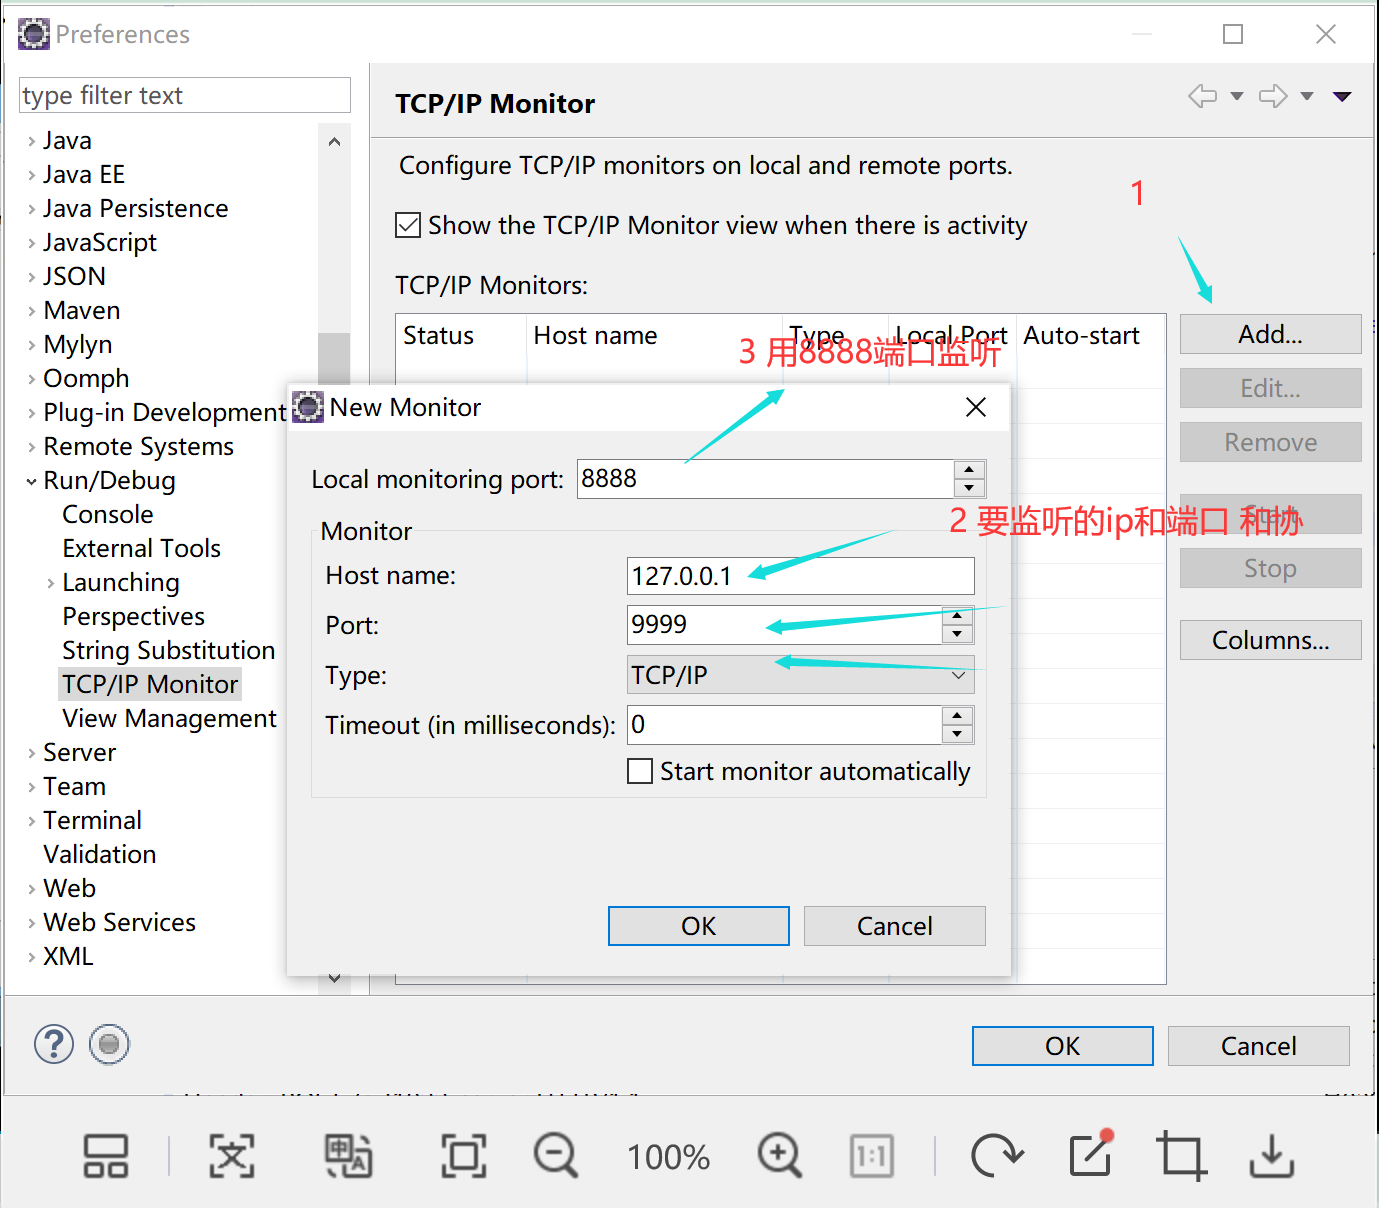Screen dimensions: 1379x1208
Task: Go forward with the right arrow icon
Action: point(1273,96)
